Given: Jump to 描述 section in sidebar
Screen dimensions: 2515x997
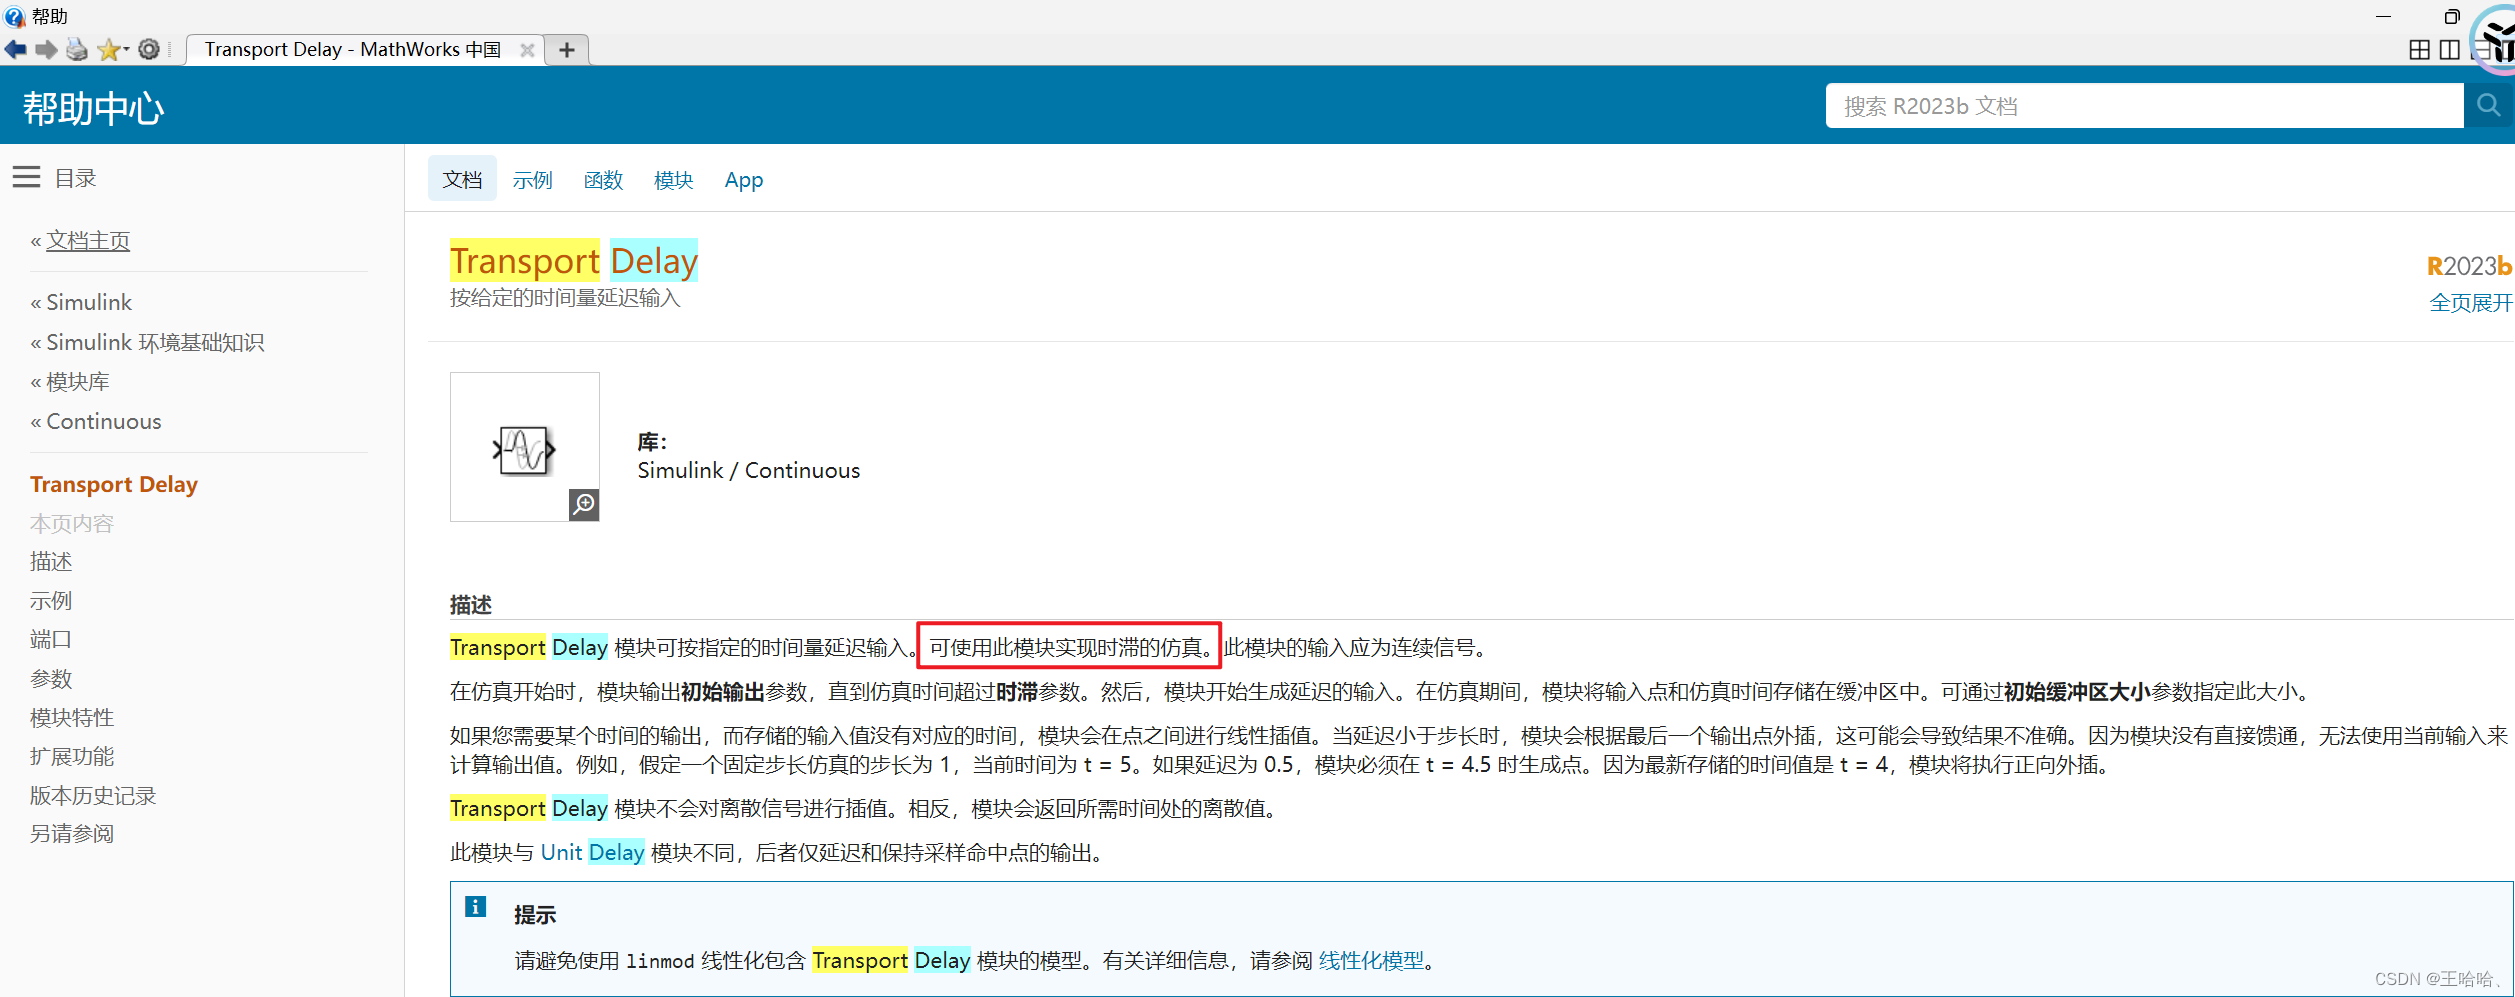Looking at the screenshot, I should (51, 561).
